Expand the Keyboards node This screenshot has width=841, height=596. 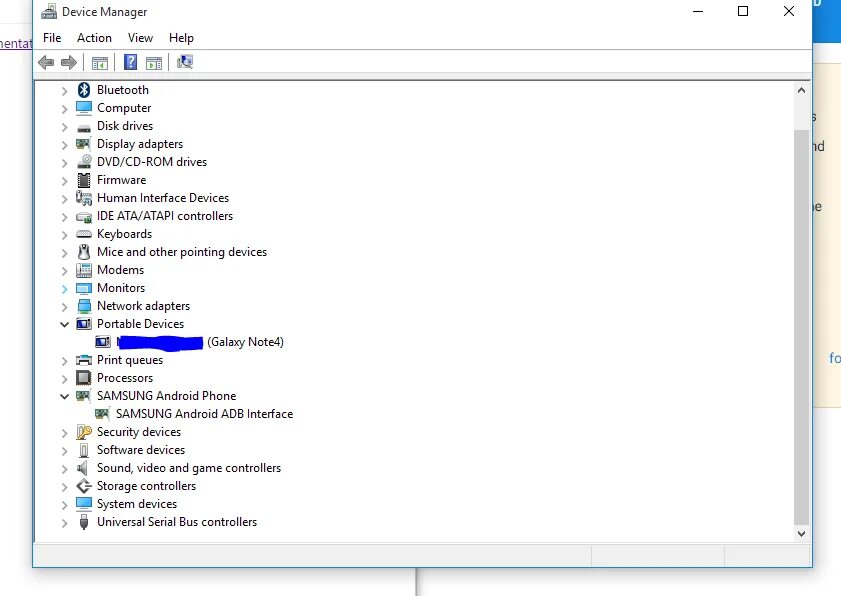click(64, 236)
